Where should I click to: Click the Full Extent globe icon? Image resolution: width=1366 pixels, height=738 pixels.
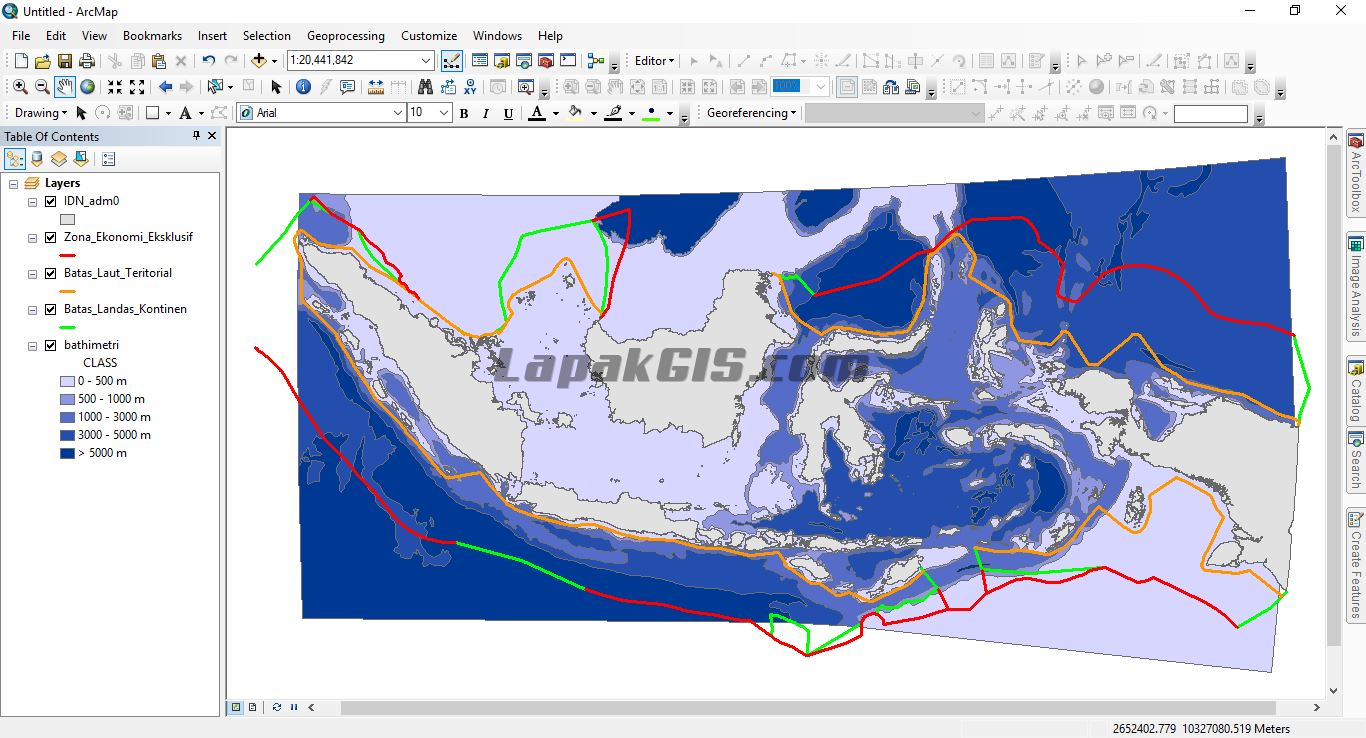(x=88, y=86)
